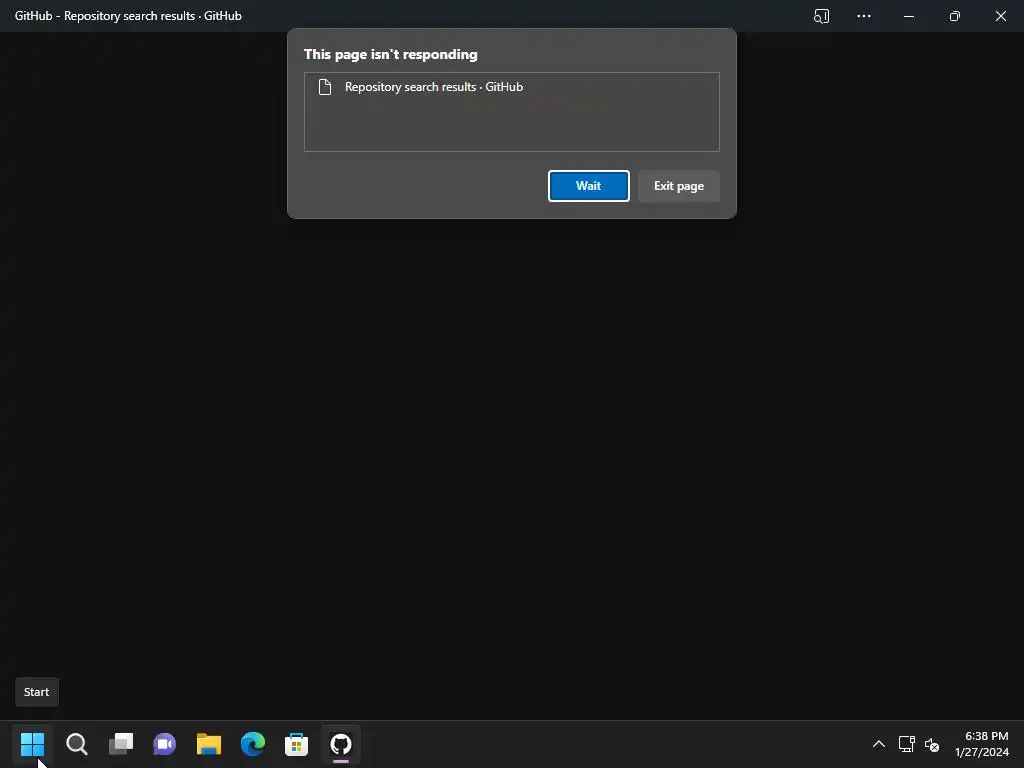Click Exit page to close unresponsive page
This screenshot has height=768, width=1024.
point(679,186)
